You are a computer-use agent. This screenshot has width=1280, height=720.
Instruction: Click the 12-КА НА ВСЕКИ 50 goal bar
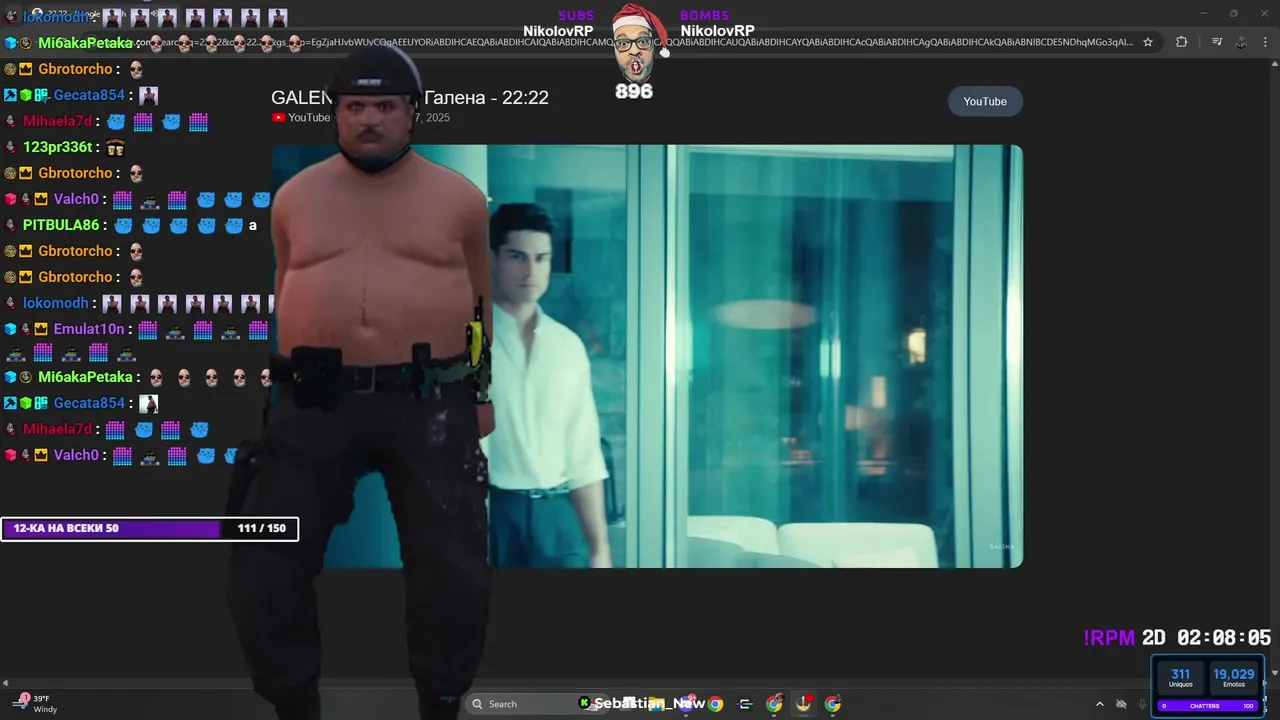coord(150,528)
